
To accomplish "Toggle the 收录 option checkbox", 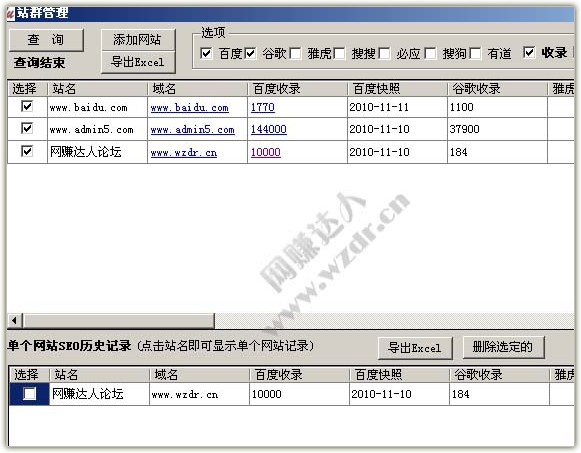I will (x=529, y=53).
